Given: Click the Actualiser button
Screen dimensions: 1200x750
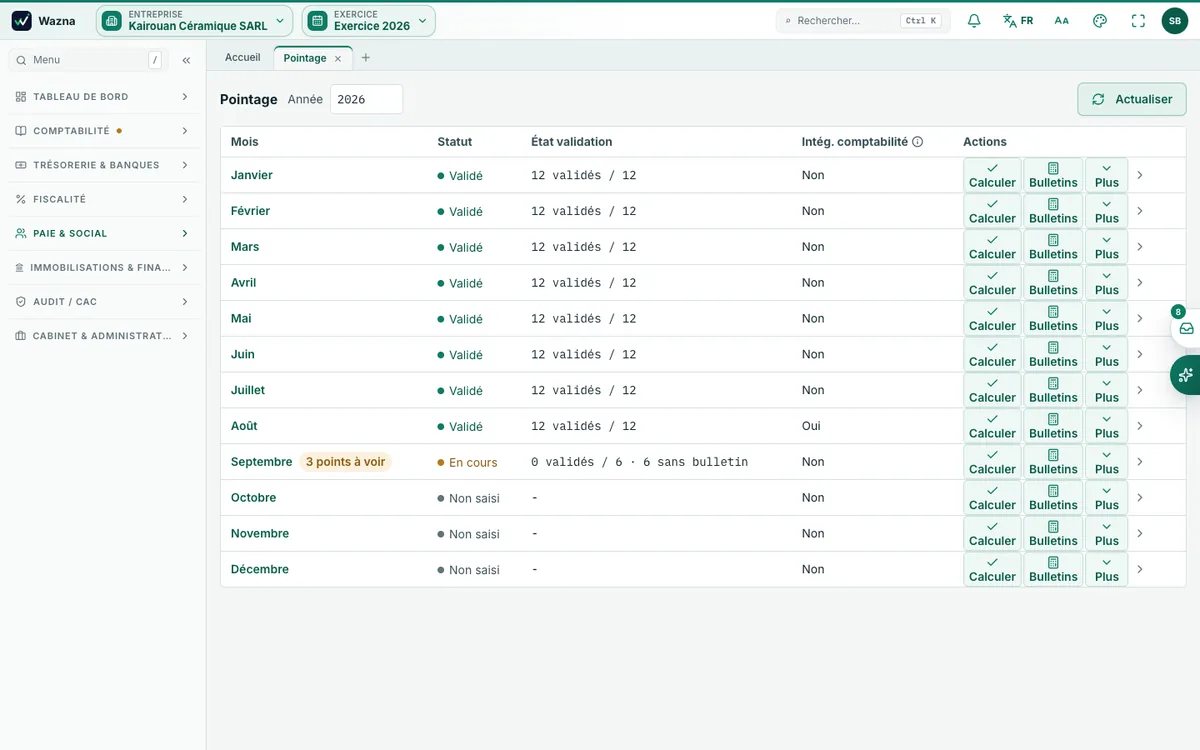Looking at the screenshot, I should pyautogui.click(x=1132, y=99).
